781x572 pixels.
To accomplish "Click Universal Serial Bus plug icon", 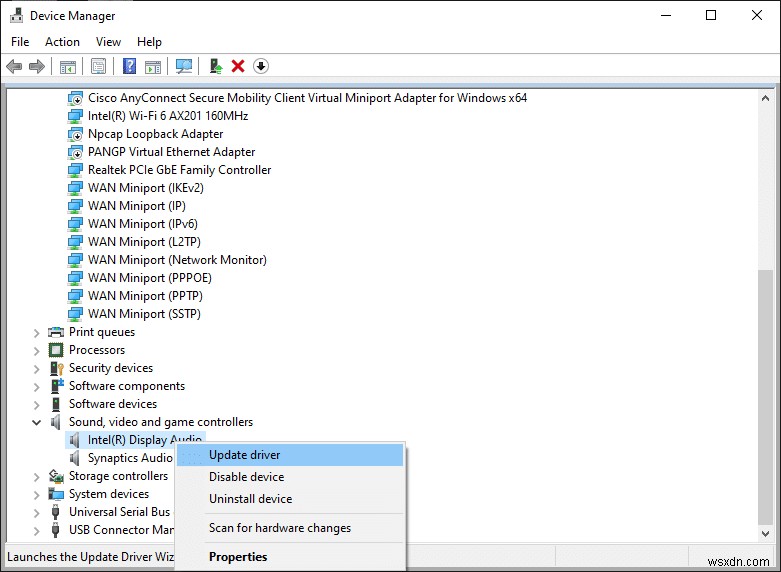I will pos(56,512).
